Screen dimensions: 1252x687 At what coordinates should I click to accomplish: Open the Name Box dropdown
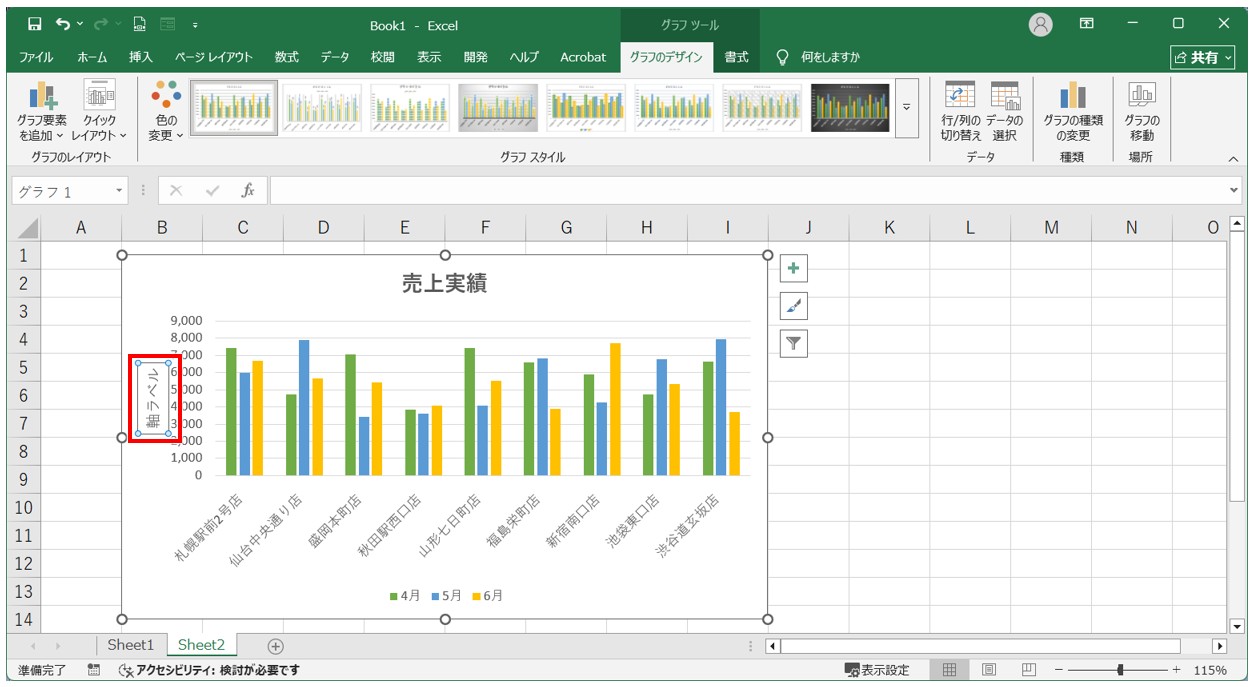coord(120,190)
